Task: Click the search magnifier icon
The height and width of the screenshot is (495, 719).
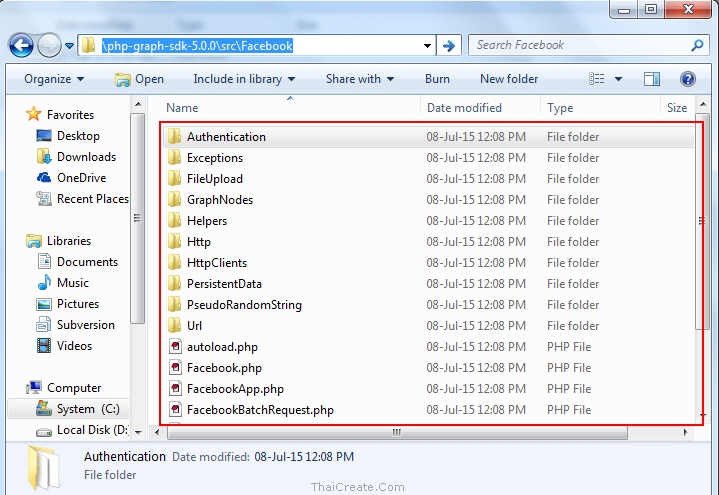Action: [697, 45]
